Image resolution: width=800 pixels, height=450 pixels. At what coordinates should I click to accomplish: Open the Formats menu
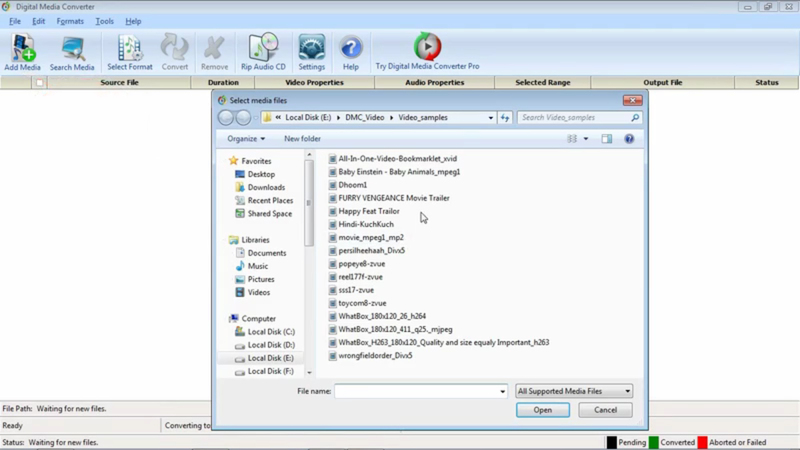[x=70, y=21]
